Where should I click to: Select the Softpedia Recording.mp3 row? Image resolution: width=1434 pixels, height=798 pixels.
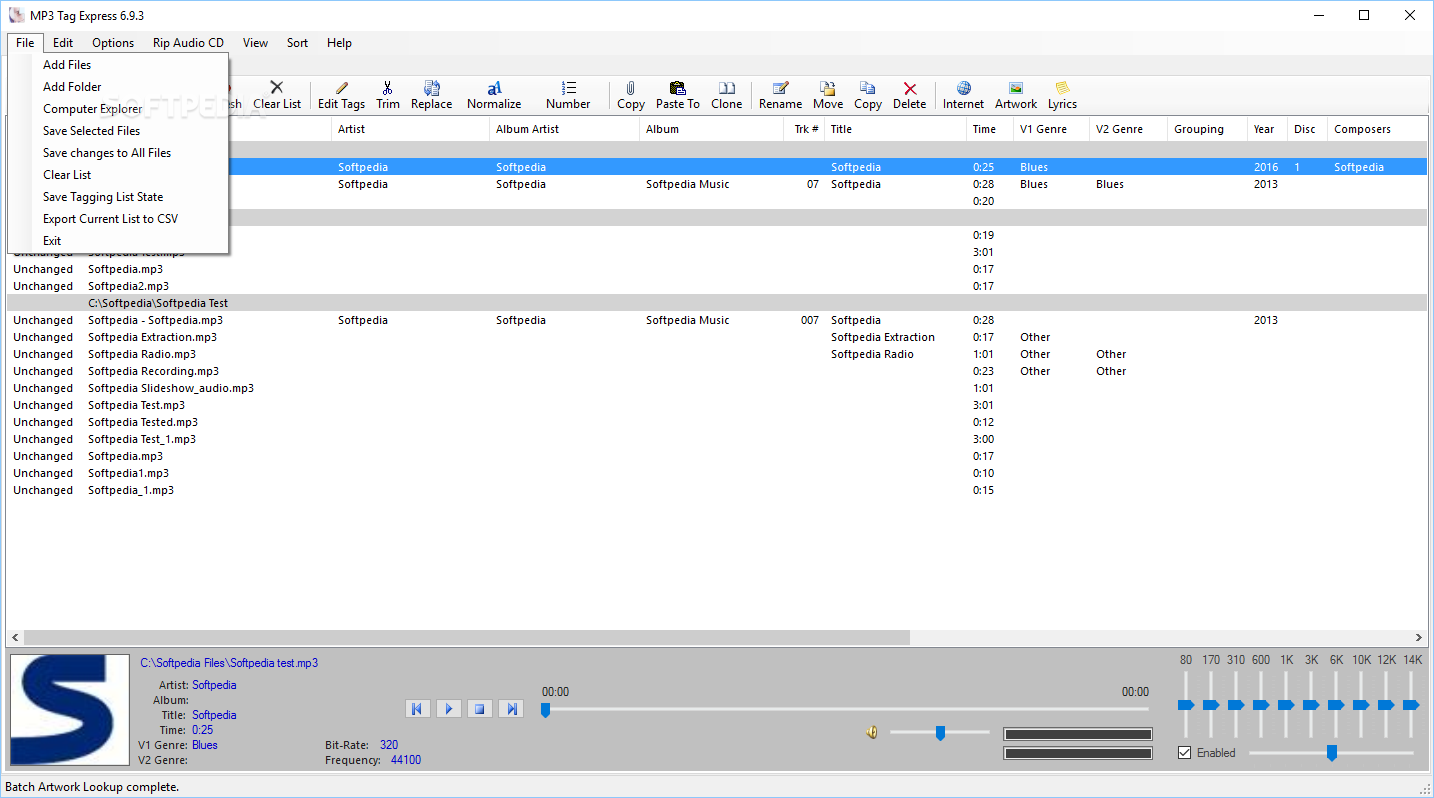(x=716, y=371)
